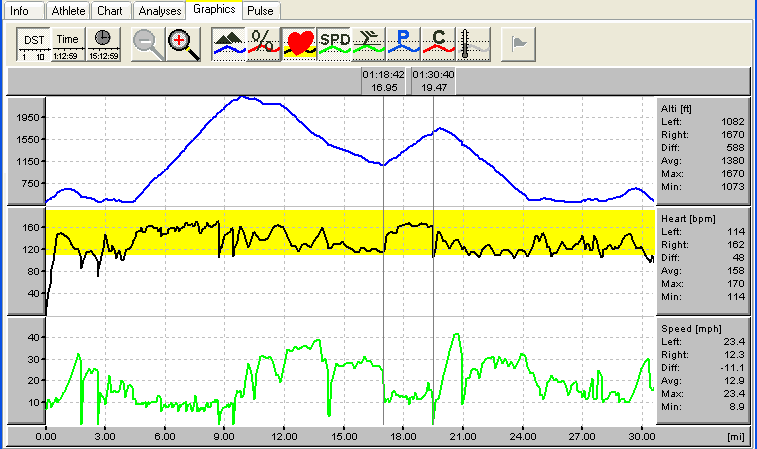Click the zoom in magnifier
The height and width of the screenshot is (449, 757).
click(183, 44)
